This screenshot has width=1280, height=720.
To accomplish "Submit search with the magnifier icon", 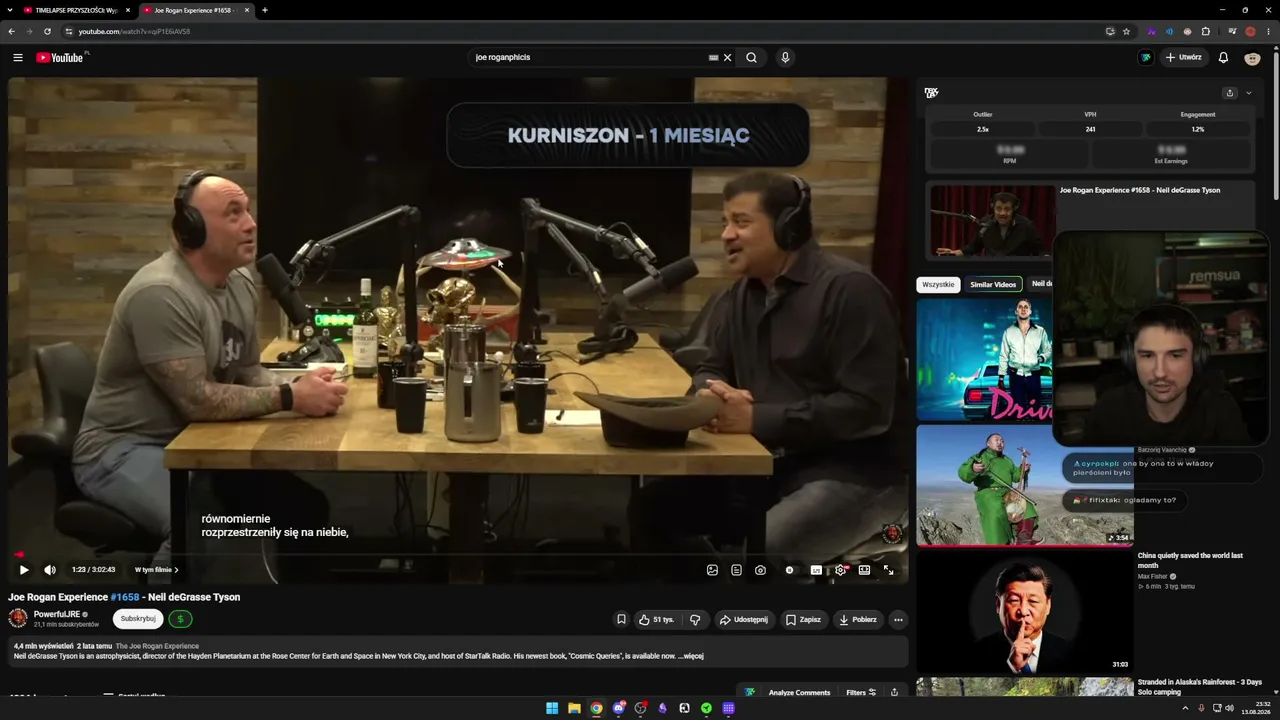I will [752, 58].
